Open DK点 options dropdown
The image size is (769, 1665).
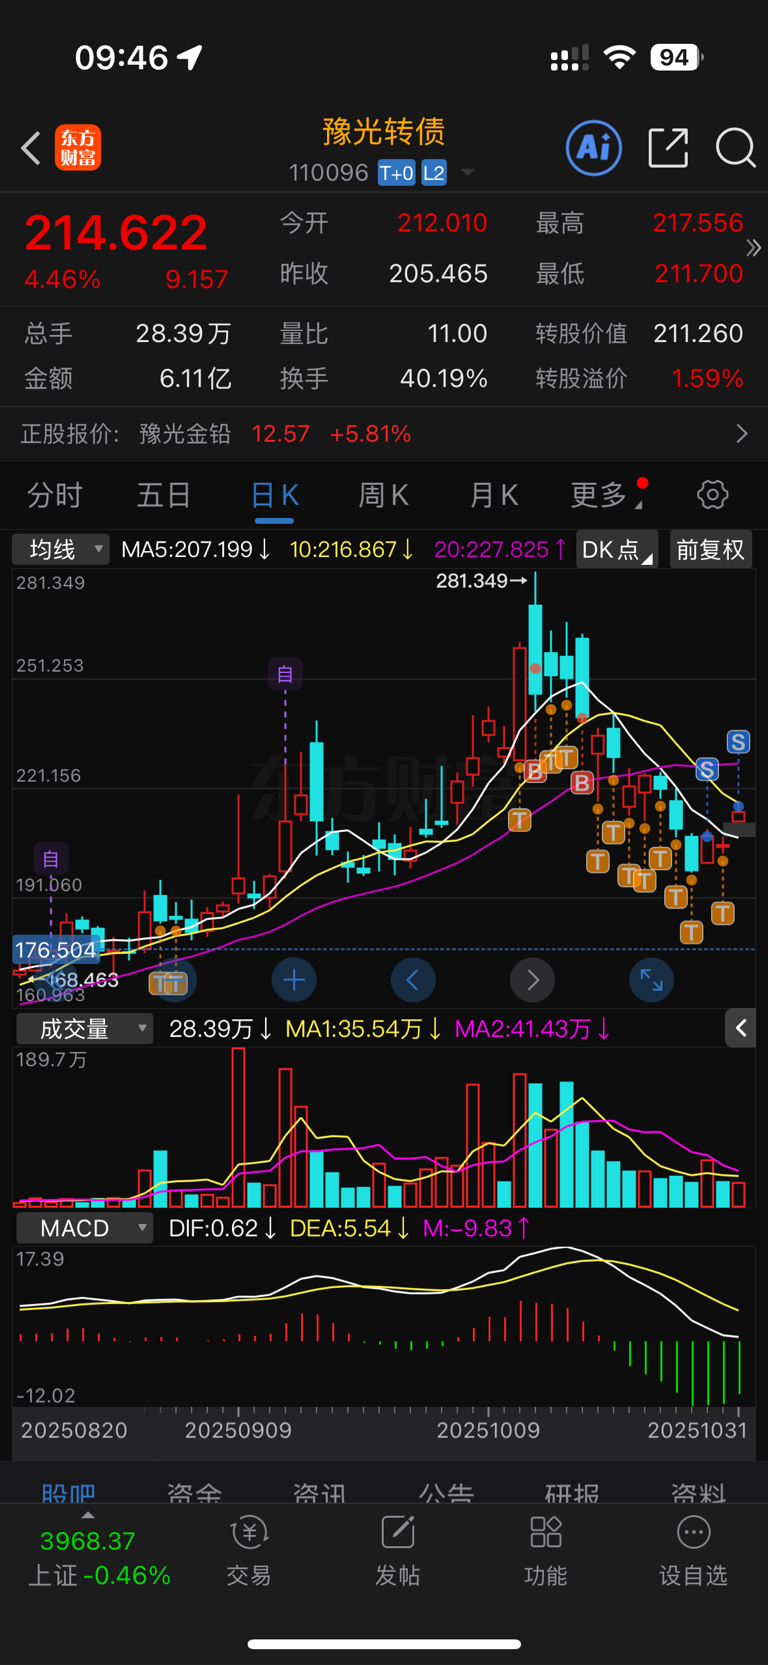coord(617,549)
